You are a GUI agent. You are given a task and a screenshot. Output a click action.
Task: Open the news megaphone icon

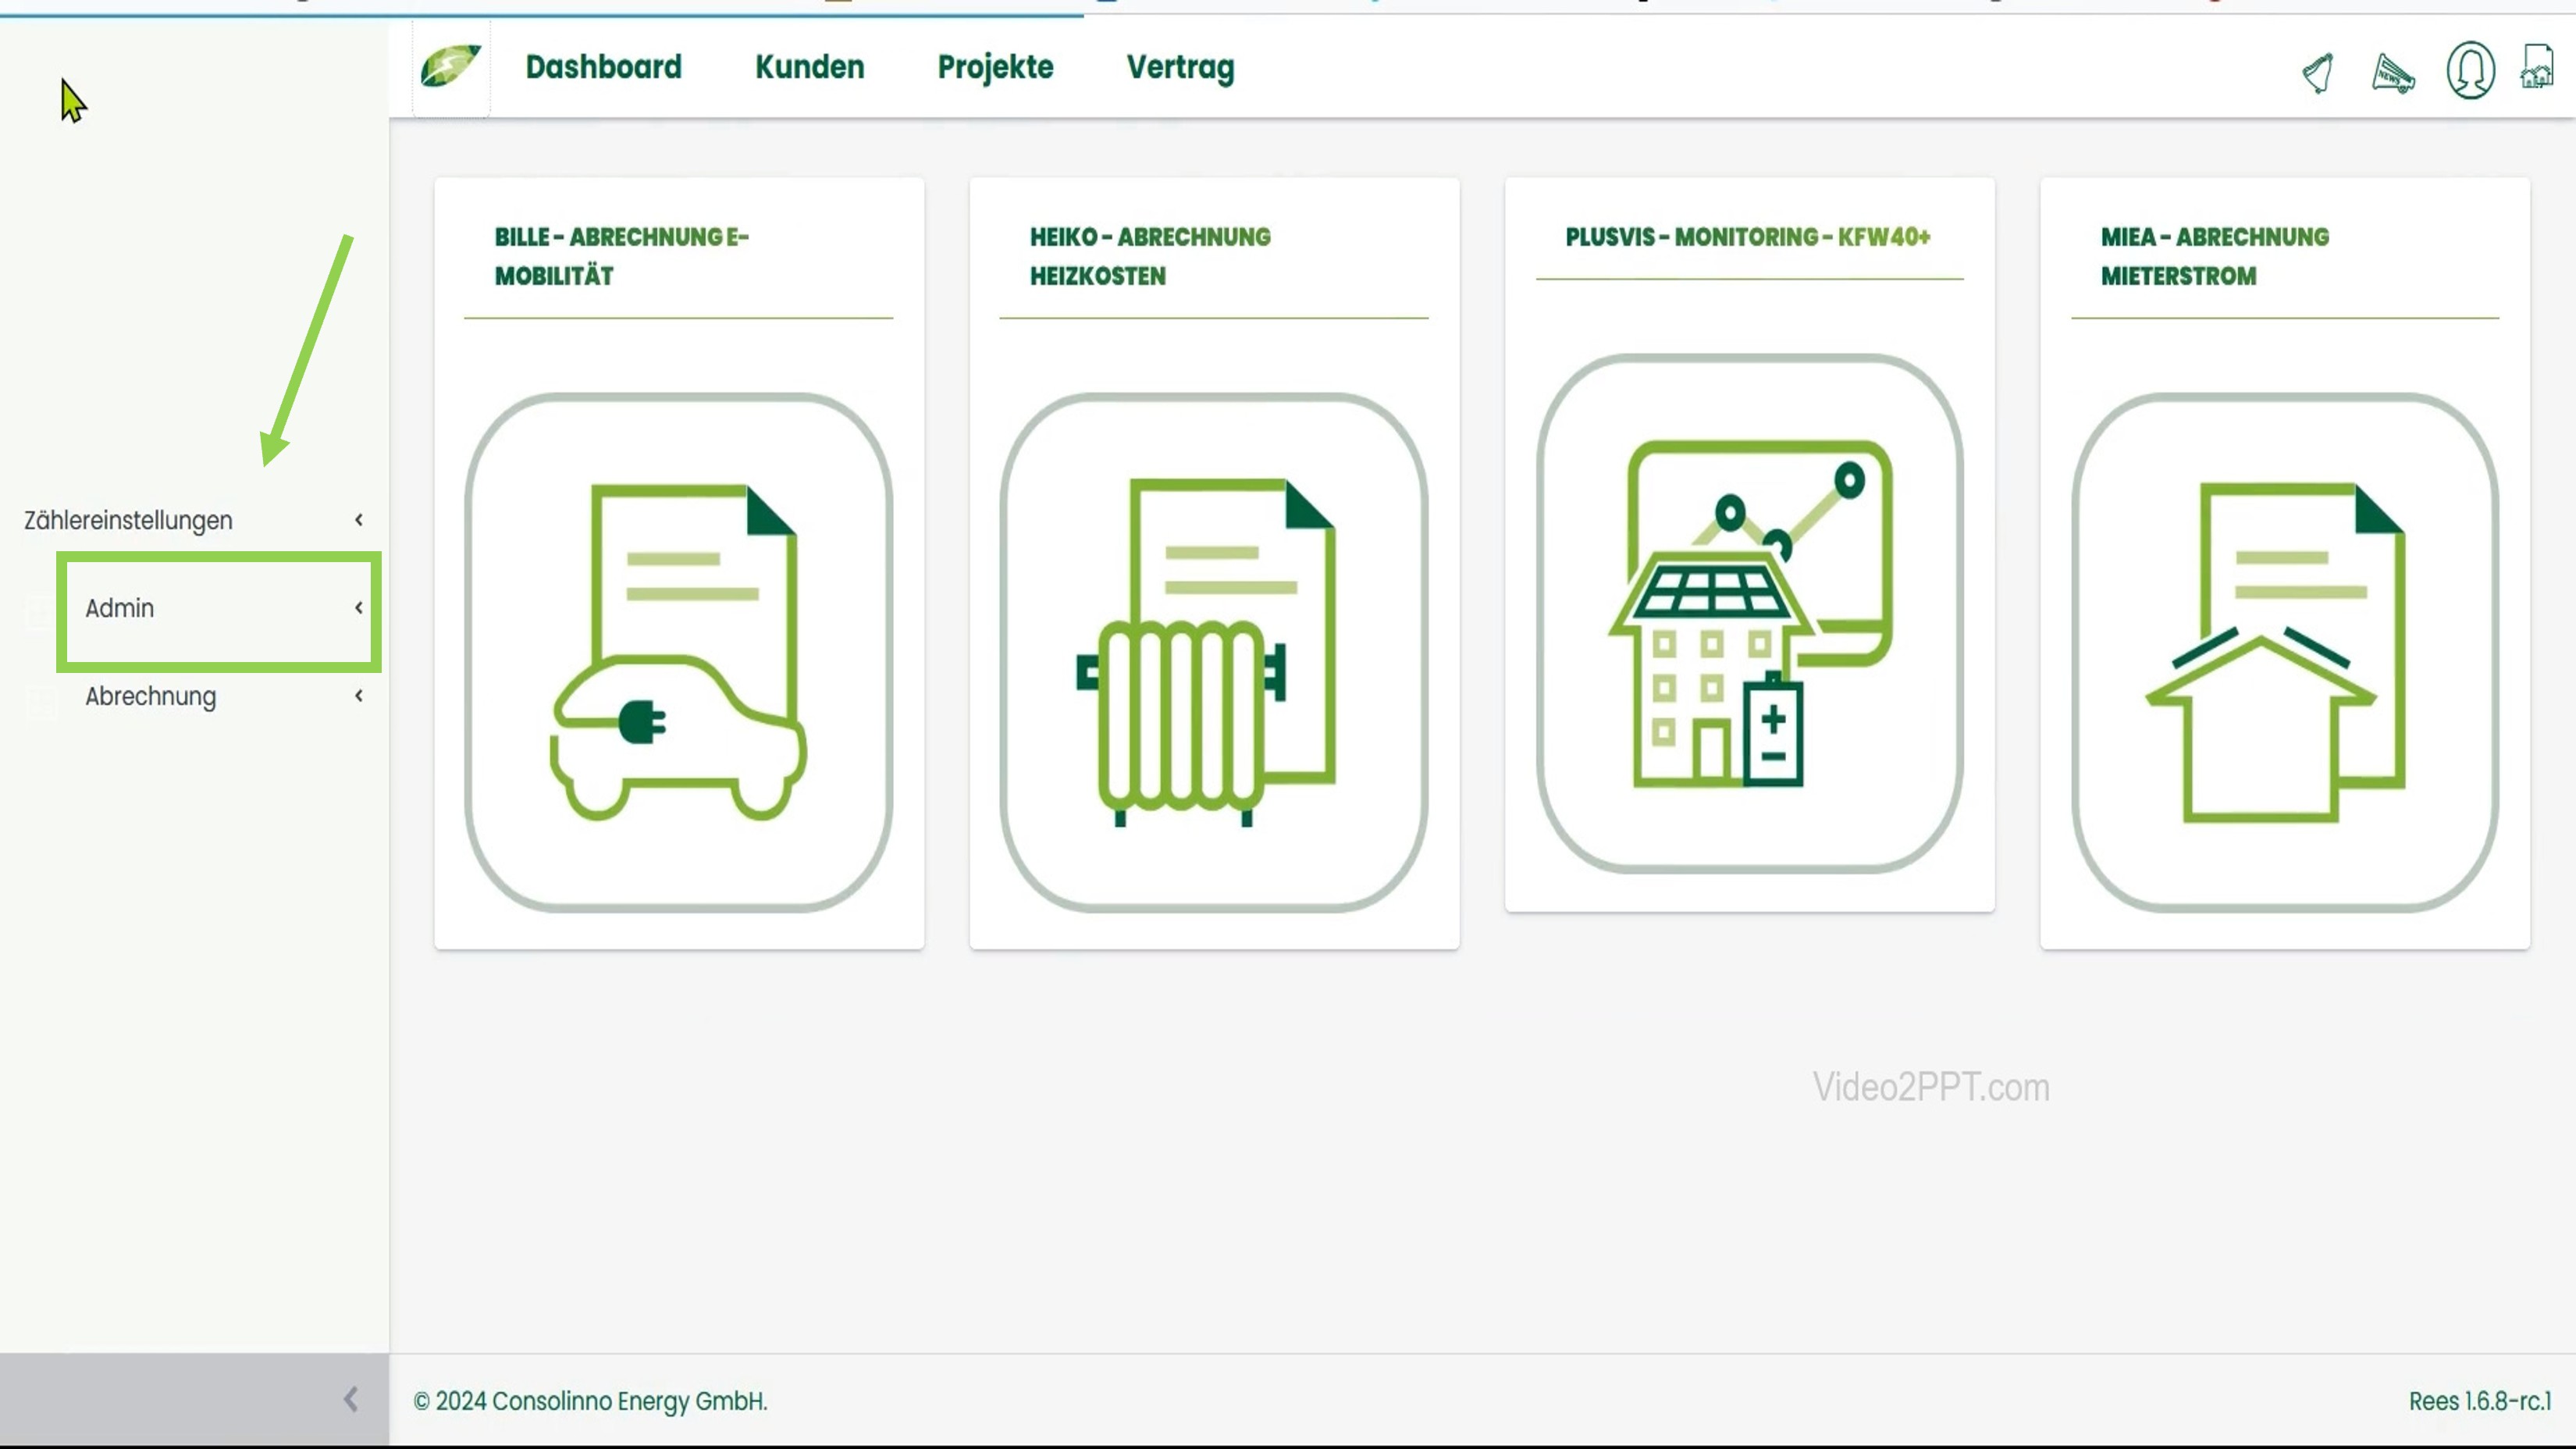tap(2393, 72)
